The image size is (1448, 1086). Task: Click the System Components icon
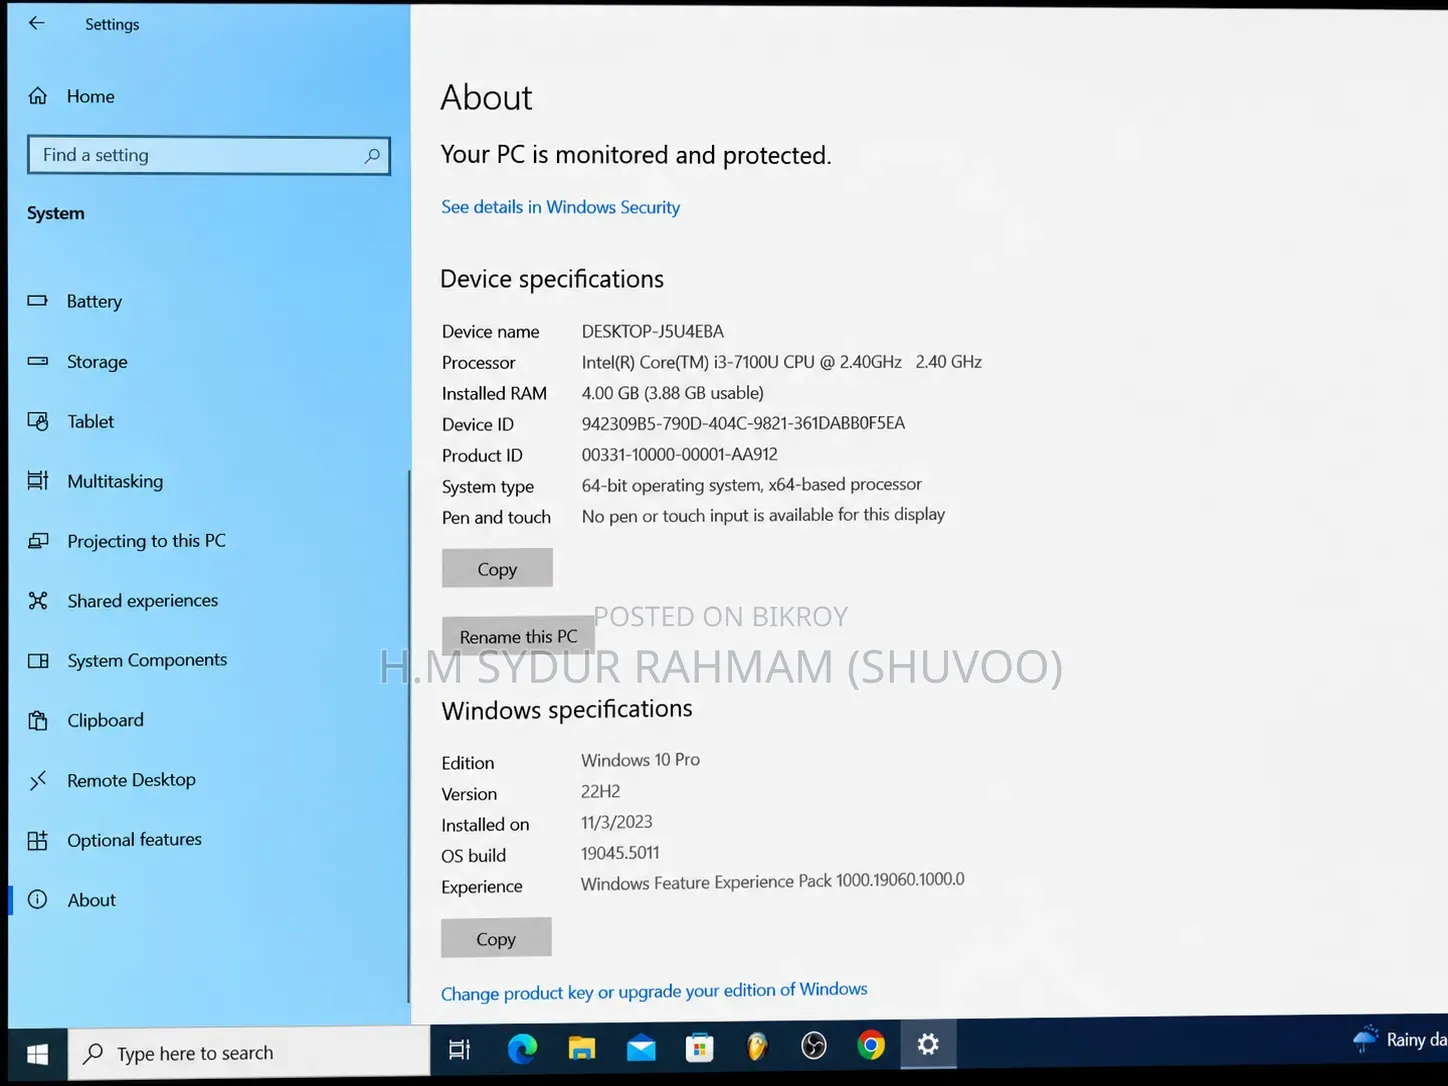pyautogui.click(x=38, y=660)
